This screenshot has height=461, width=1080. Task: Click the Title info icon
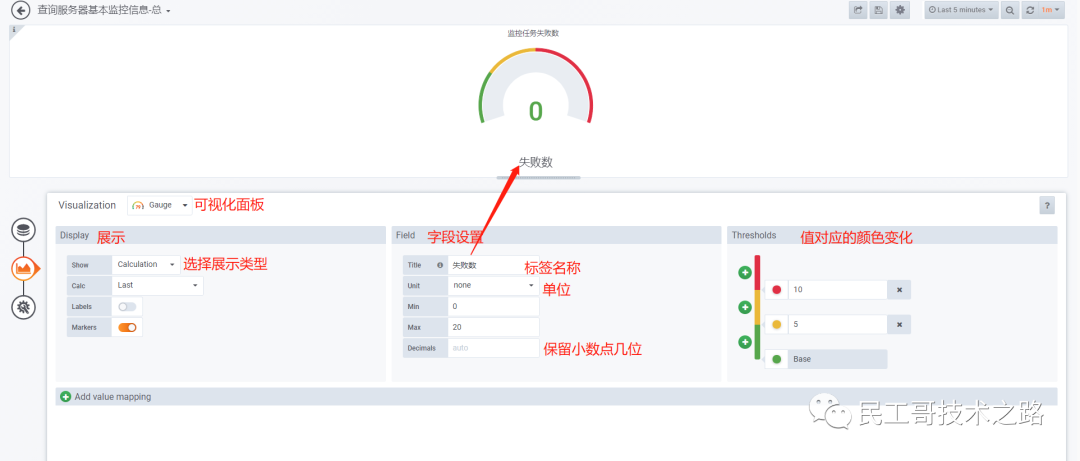tap(440, 265)
